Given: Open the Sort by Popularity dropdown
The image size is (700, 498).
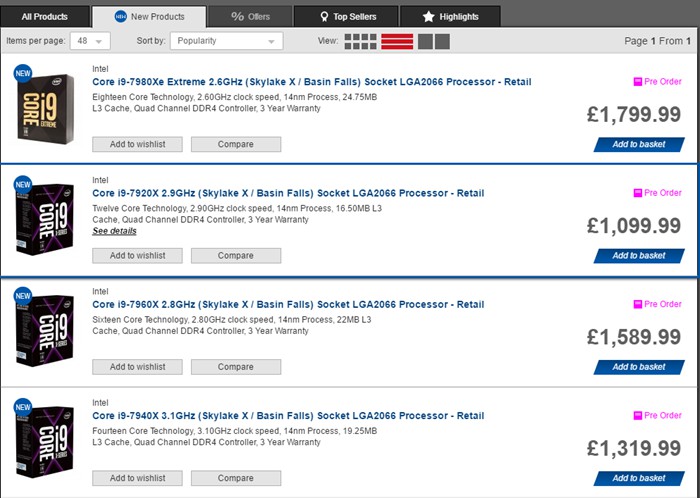Looking at the screenshot, I should click(x=226, y=41).
